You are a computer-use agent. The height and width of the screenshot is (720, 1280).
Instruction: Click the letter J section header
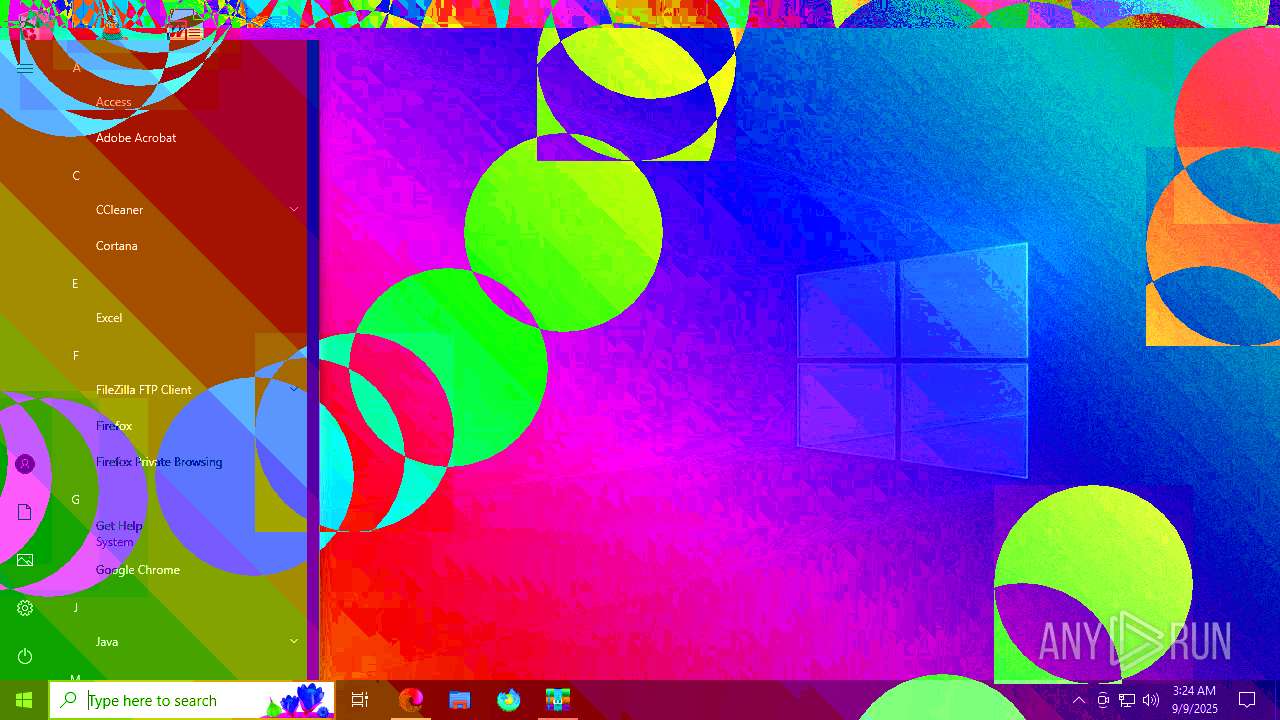[x=75, y=608]
